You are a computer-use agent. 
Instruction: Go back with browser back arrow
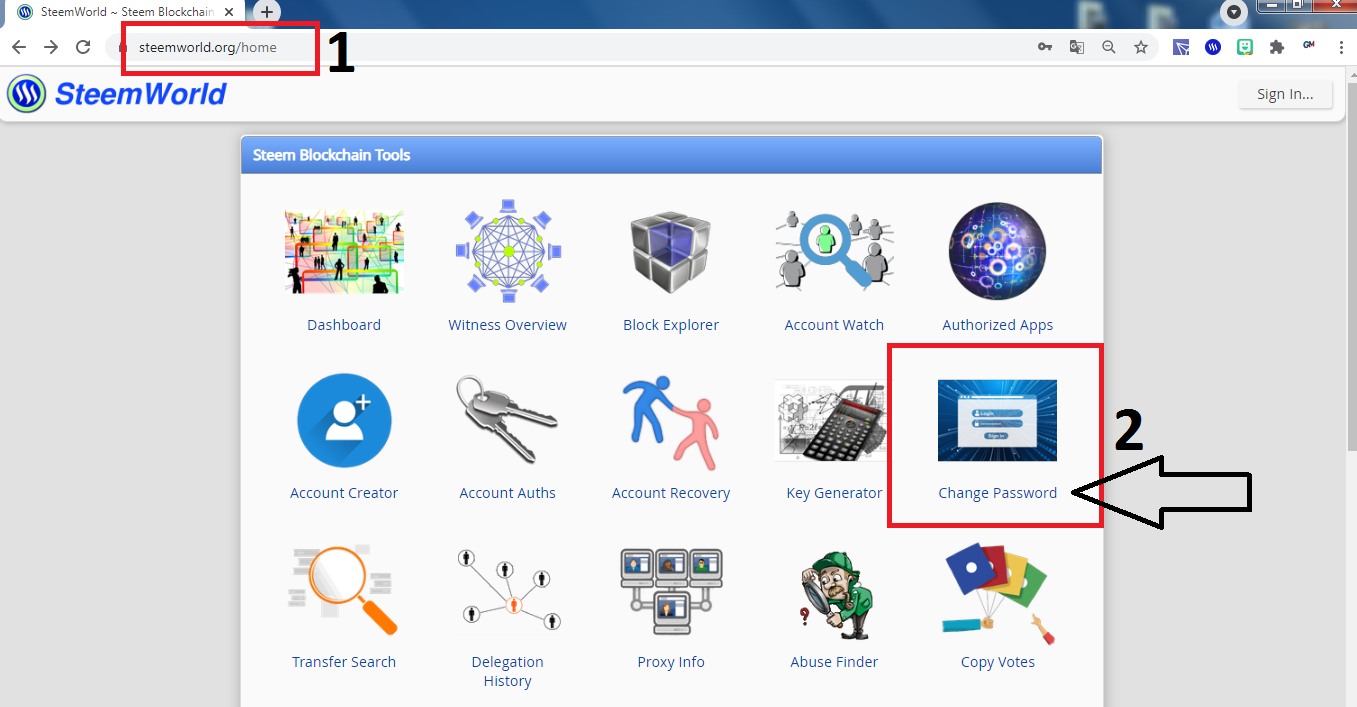19,47
